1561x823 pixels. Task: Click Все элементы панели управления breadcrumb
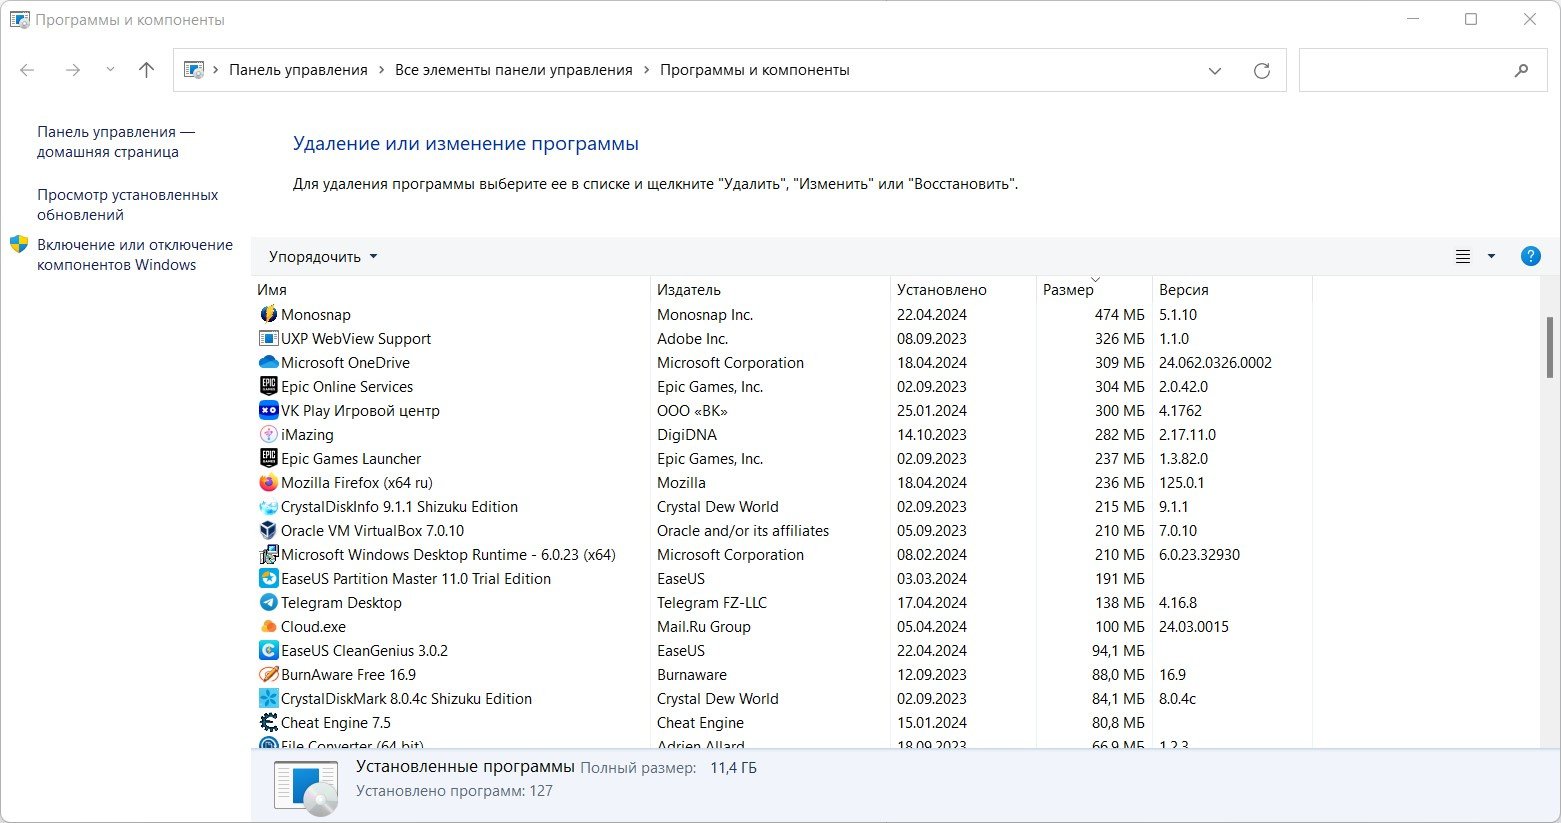coord(514,70)
